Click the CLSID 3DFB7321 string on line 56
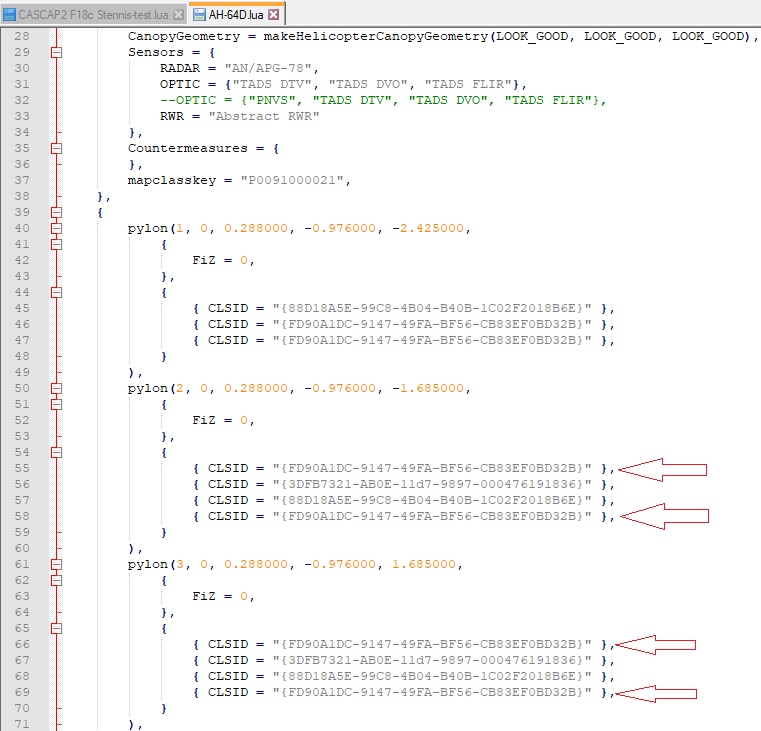 432,484
